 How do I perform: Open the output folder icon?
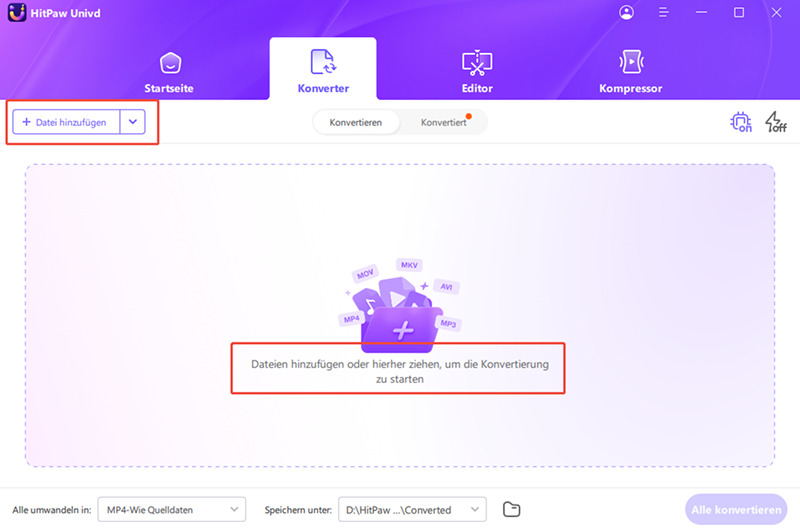(511, 509)
